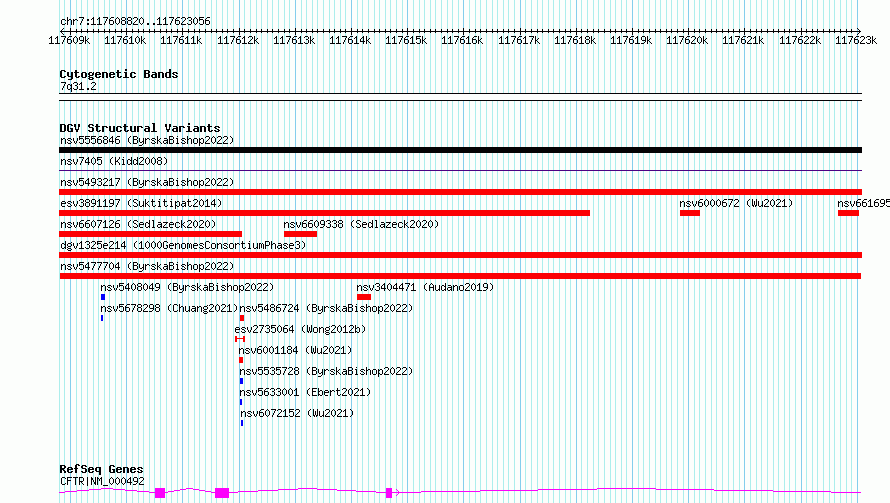Click the red esv3891197 variant bar
This screenshot has width=890, height=503.
coord(325,213)
